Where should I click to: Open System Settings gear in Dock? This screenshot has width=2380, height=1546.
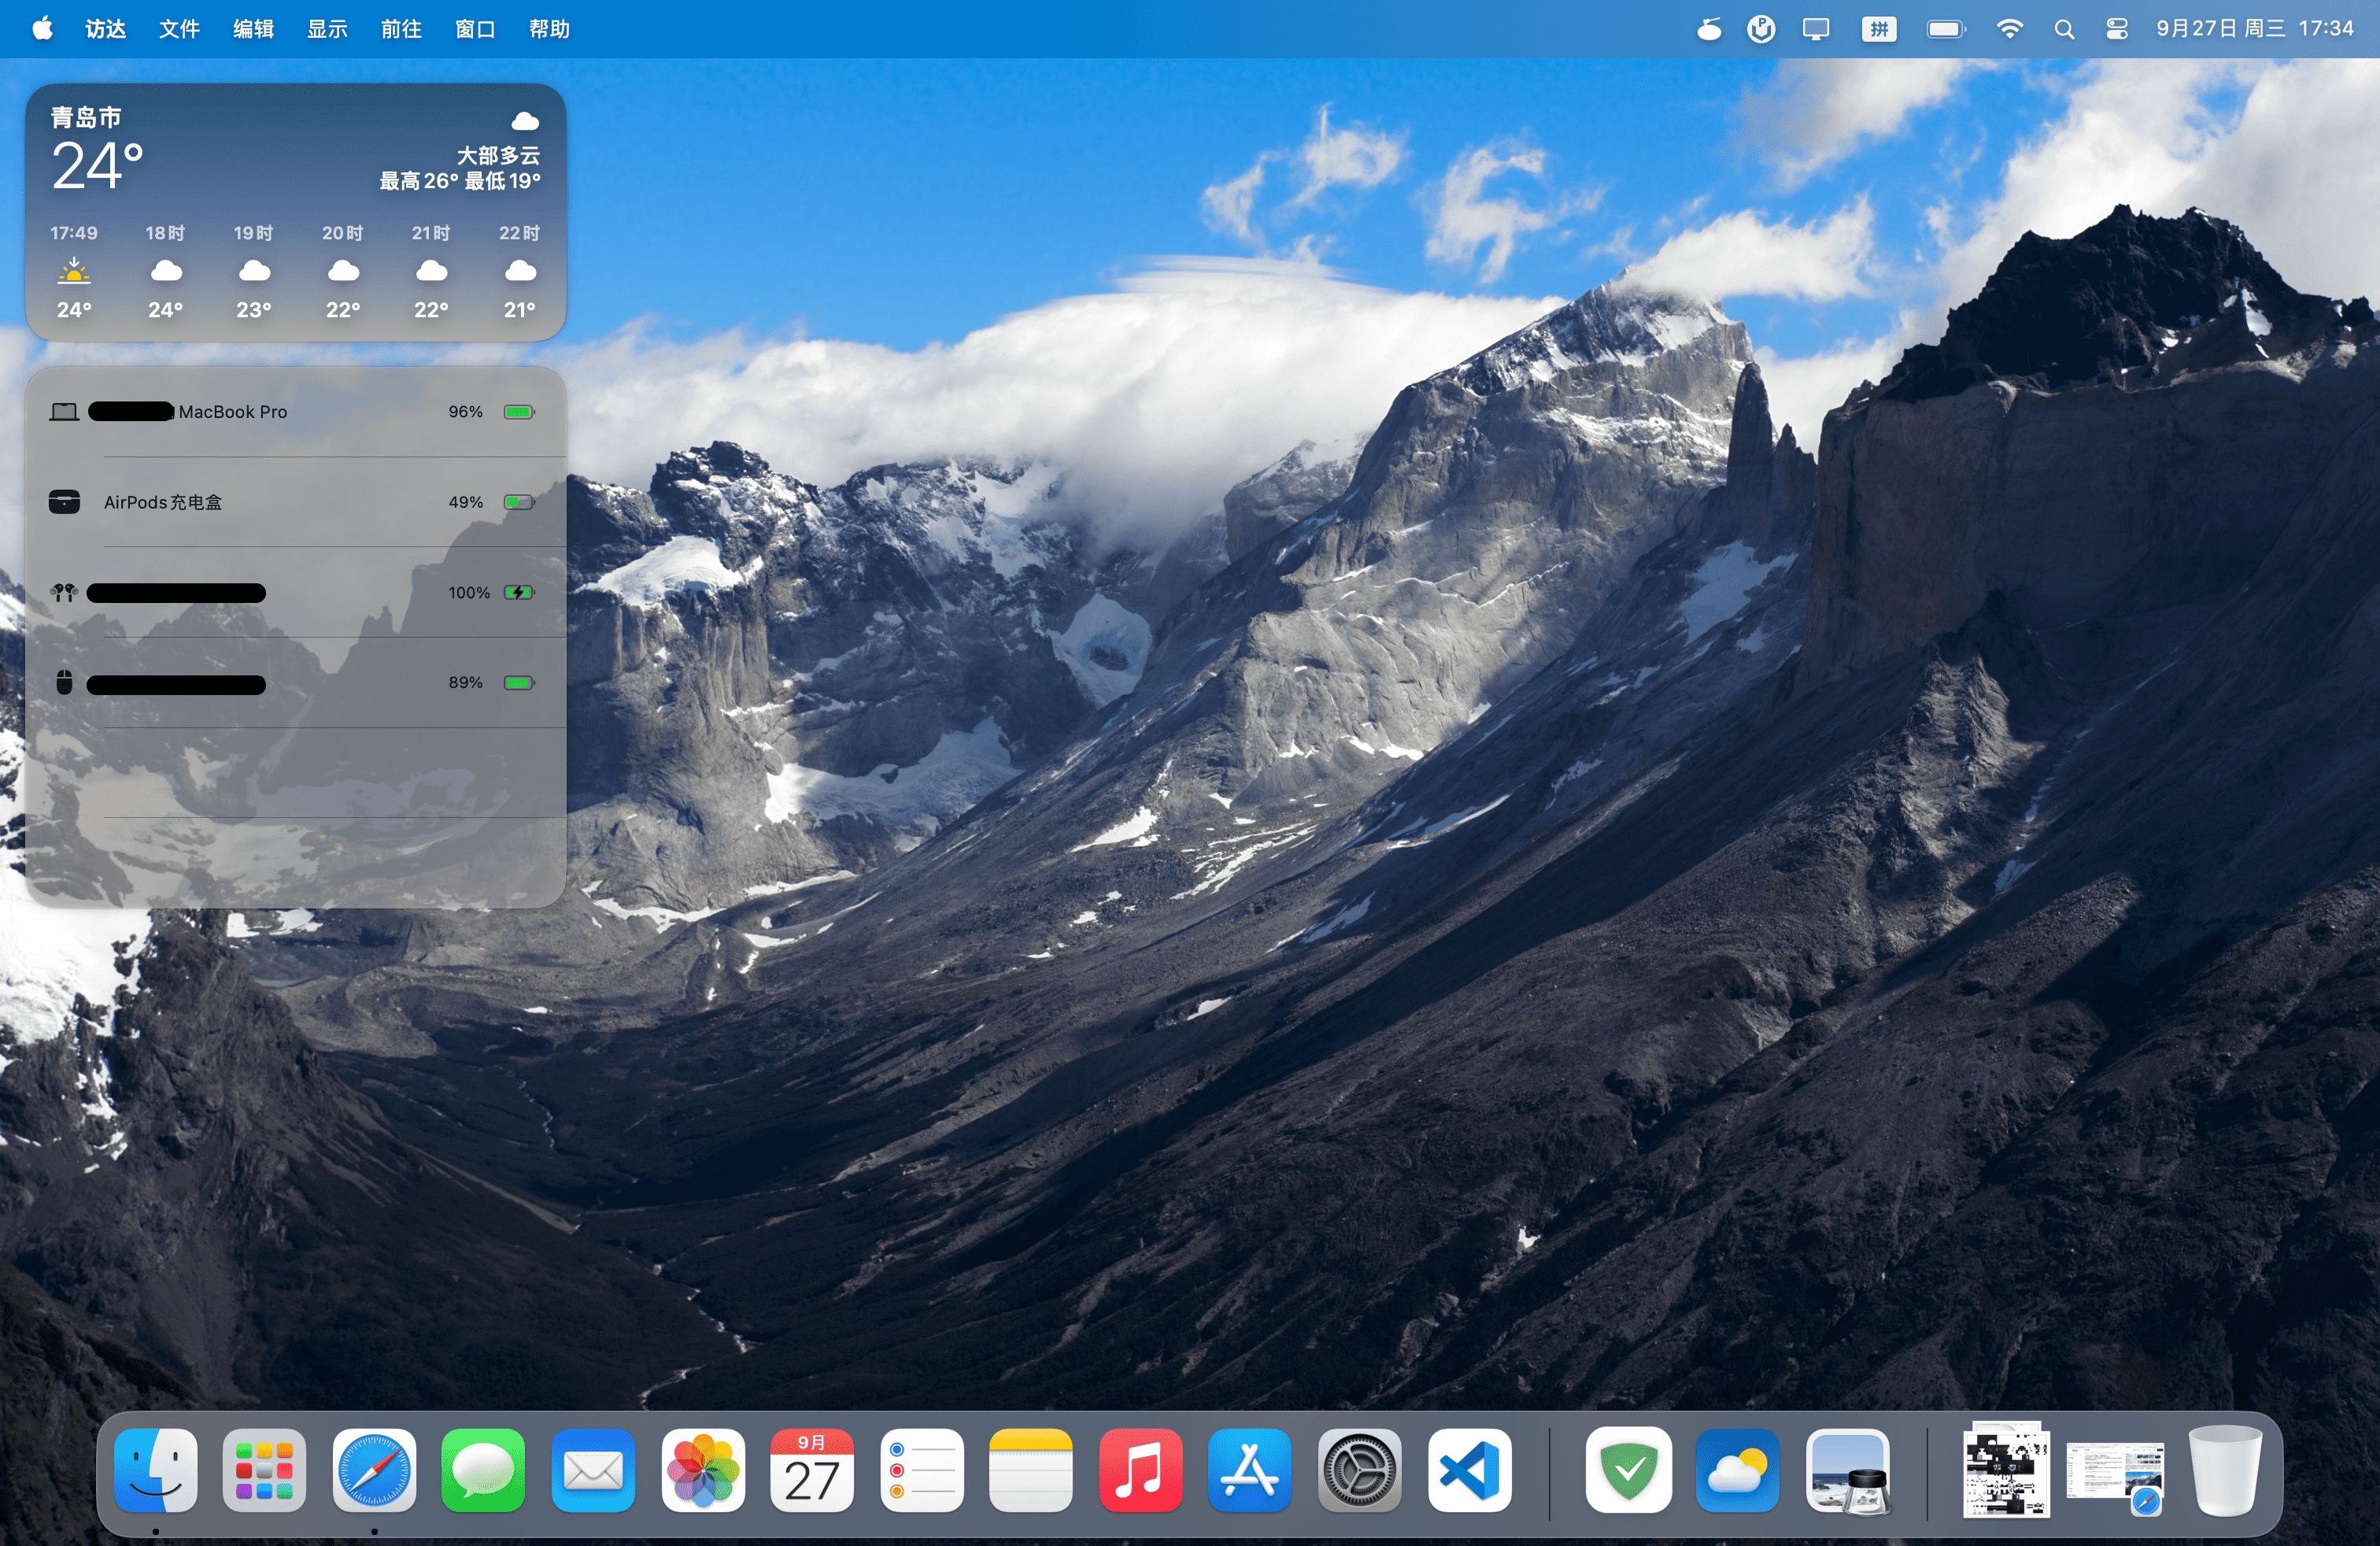tap(1360, 1470)
